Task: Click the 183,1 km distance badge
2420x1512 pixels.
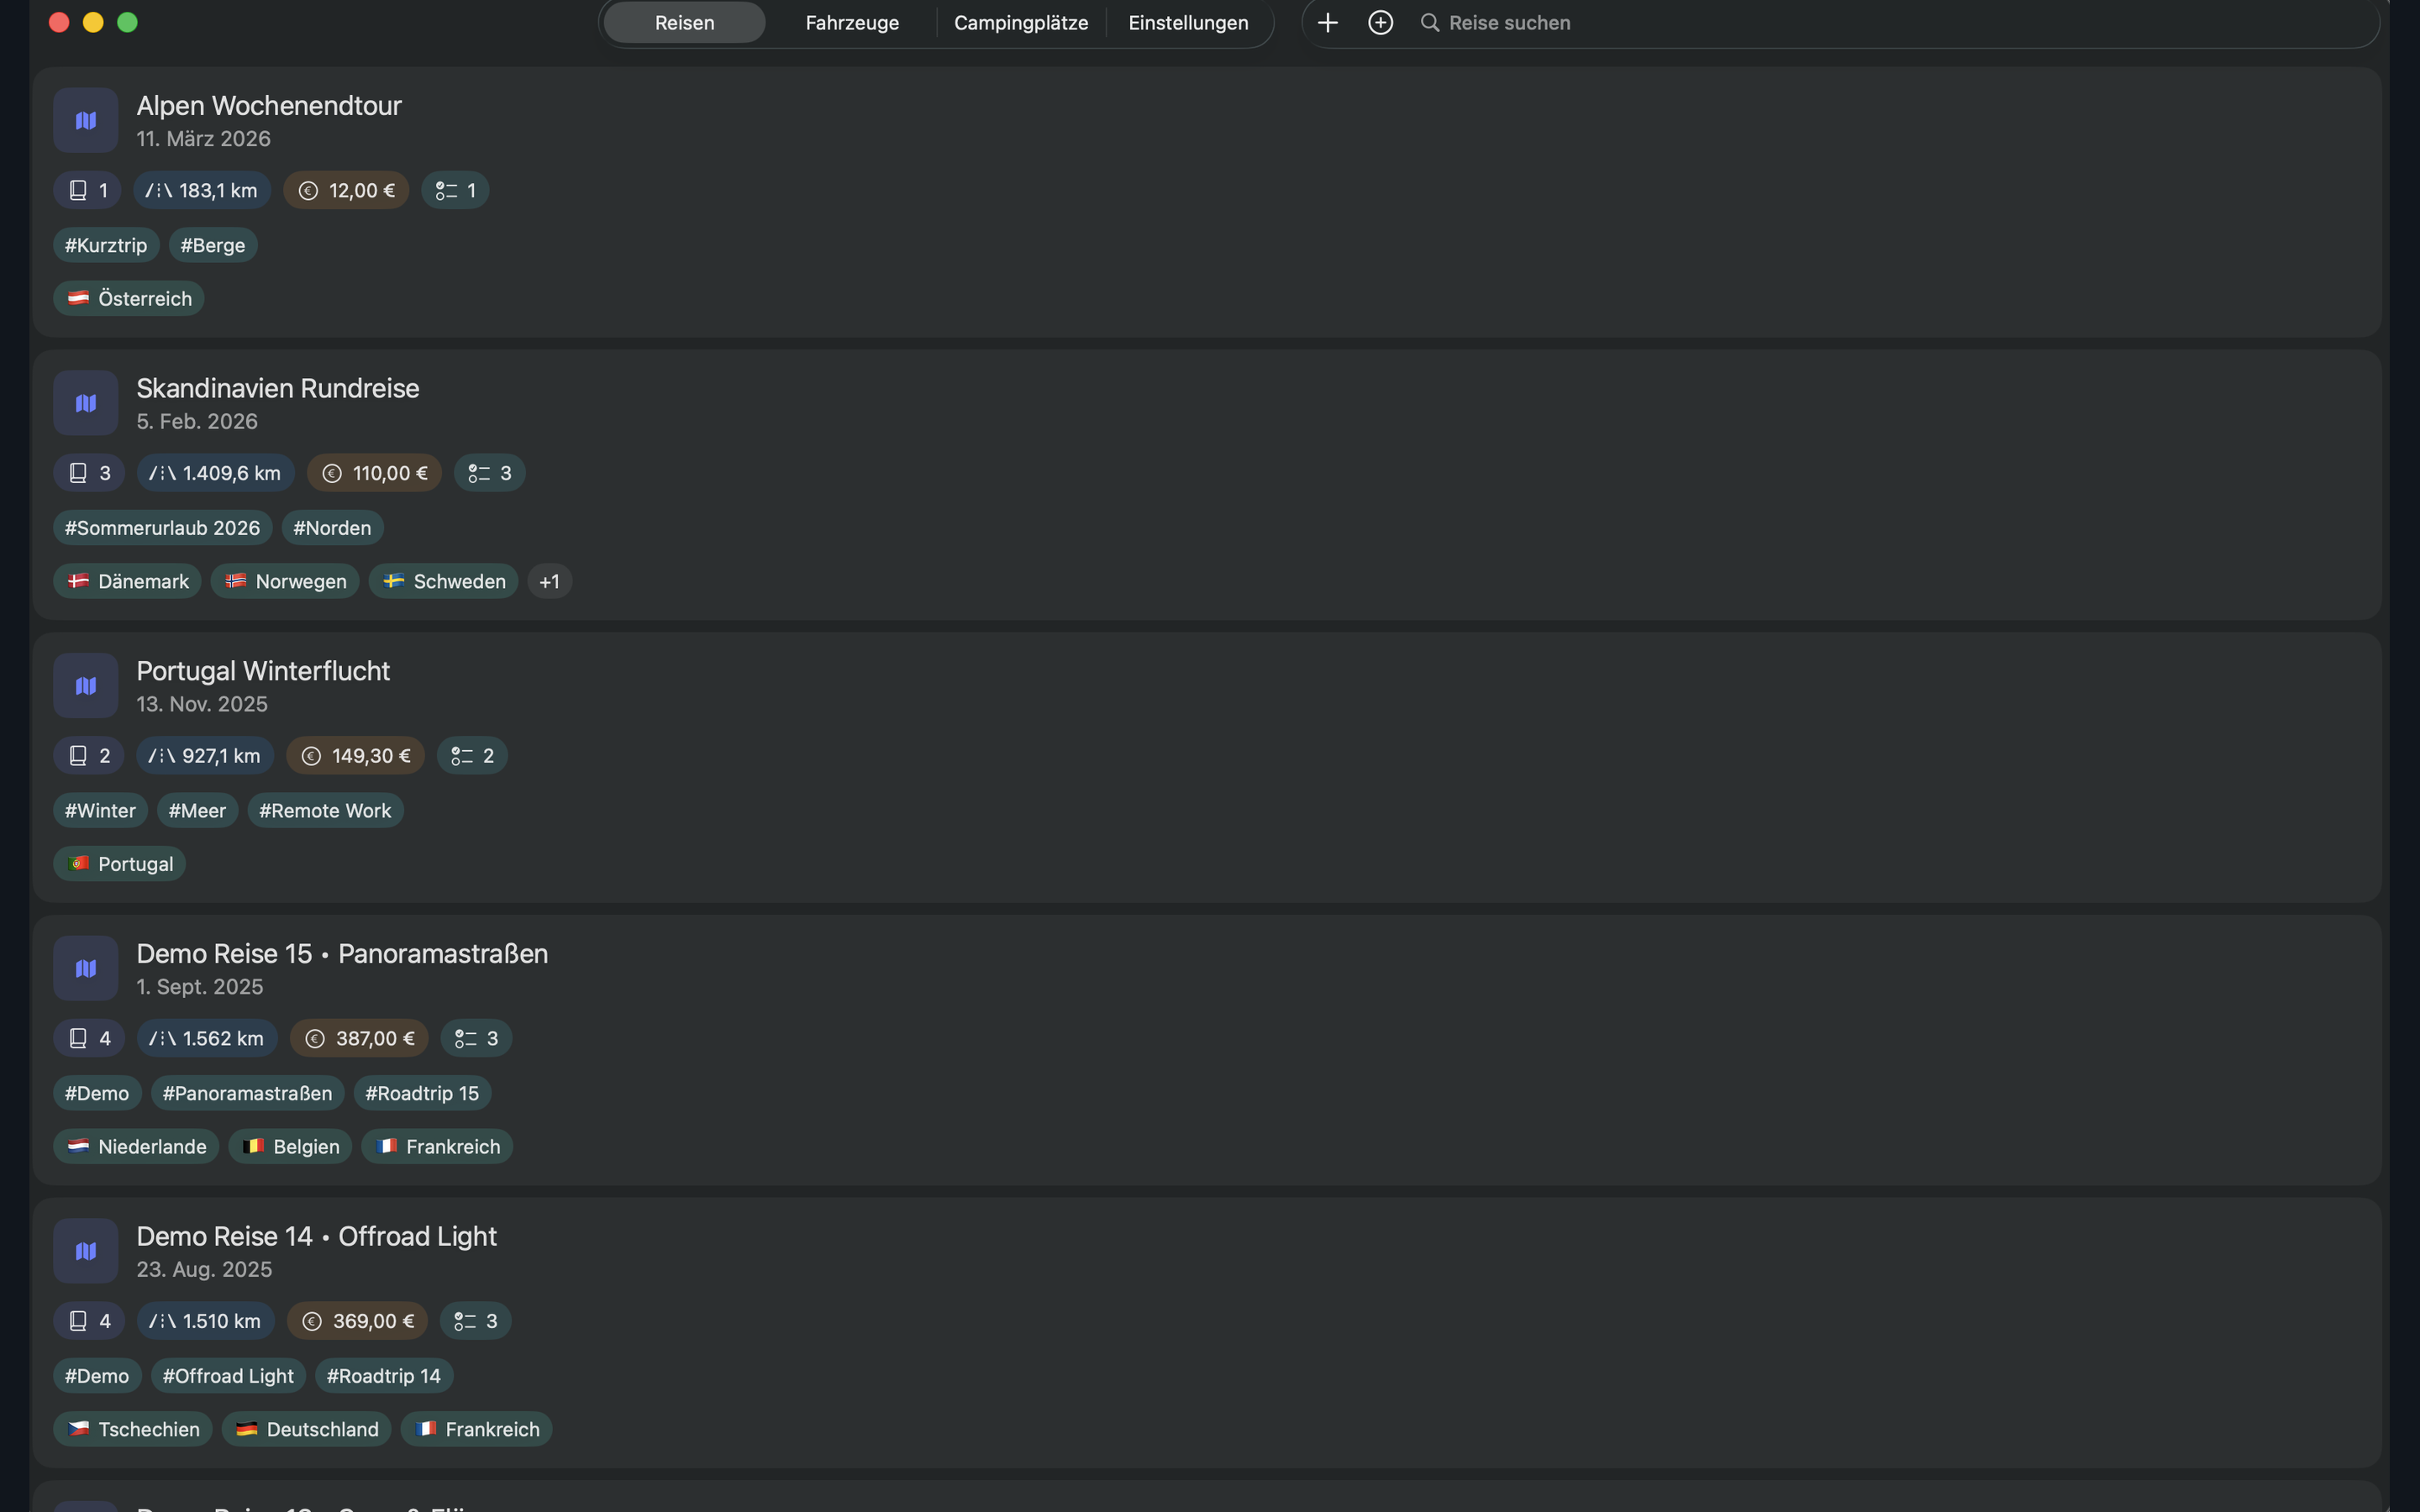Action: pyautogui.click(x=202, y=190)
